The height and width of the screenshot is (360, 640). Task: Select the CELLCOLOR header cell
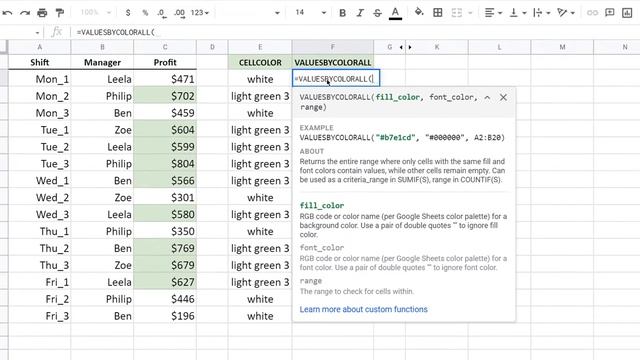click(x=260, y=62)
